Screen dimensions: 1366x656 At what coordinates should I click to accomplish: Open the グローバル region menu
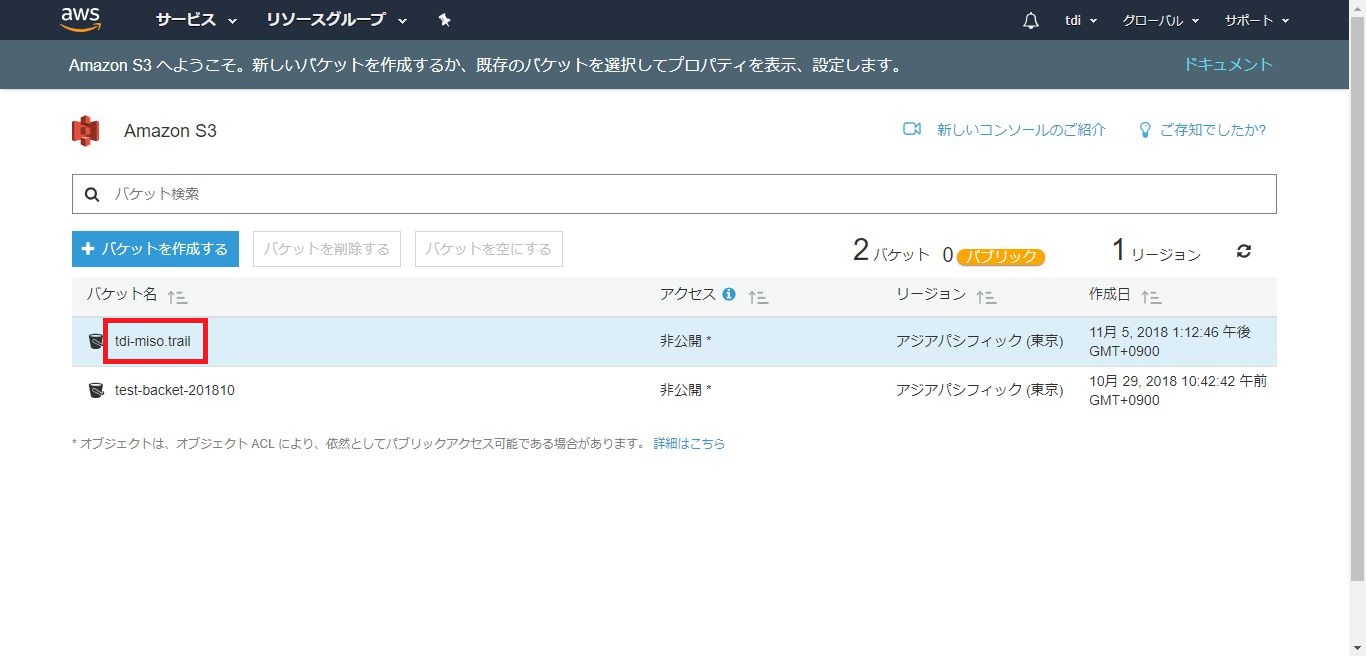pyautogui.click(x=1160, y=20)
